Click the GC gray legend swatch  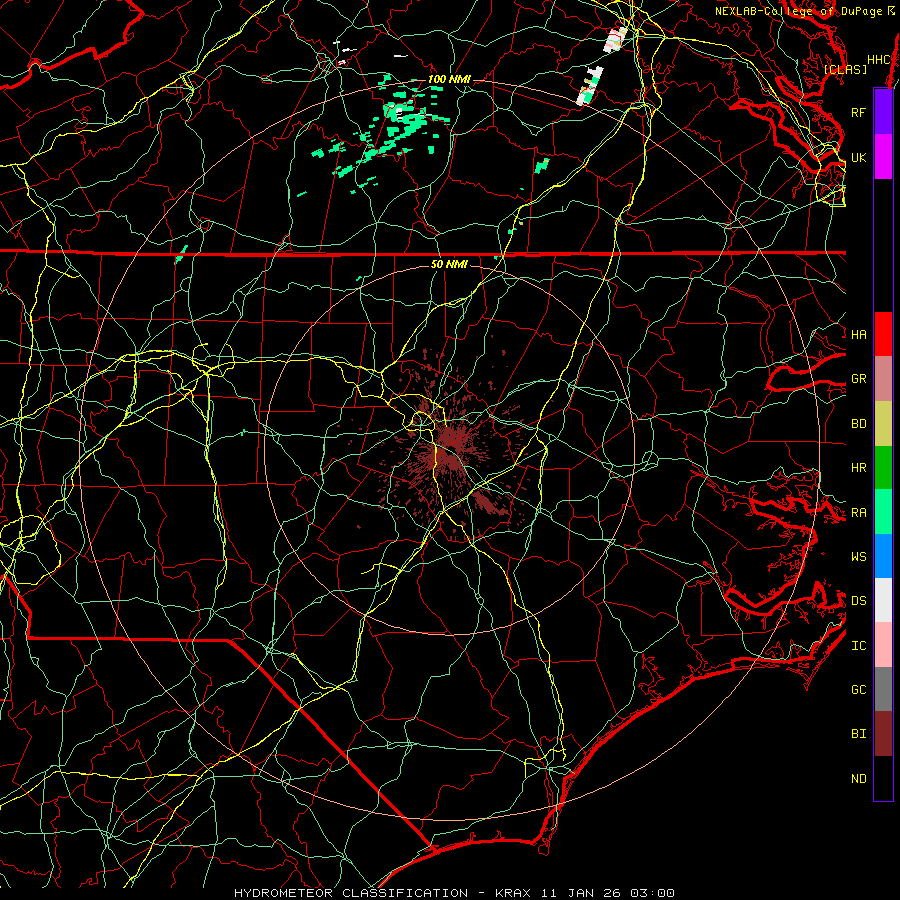[883, 689]
